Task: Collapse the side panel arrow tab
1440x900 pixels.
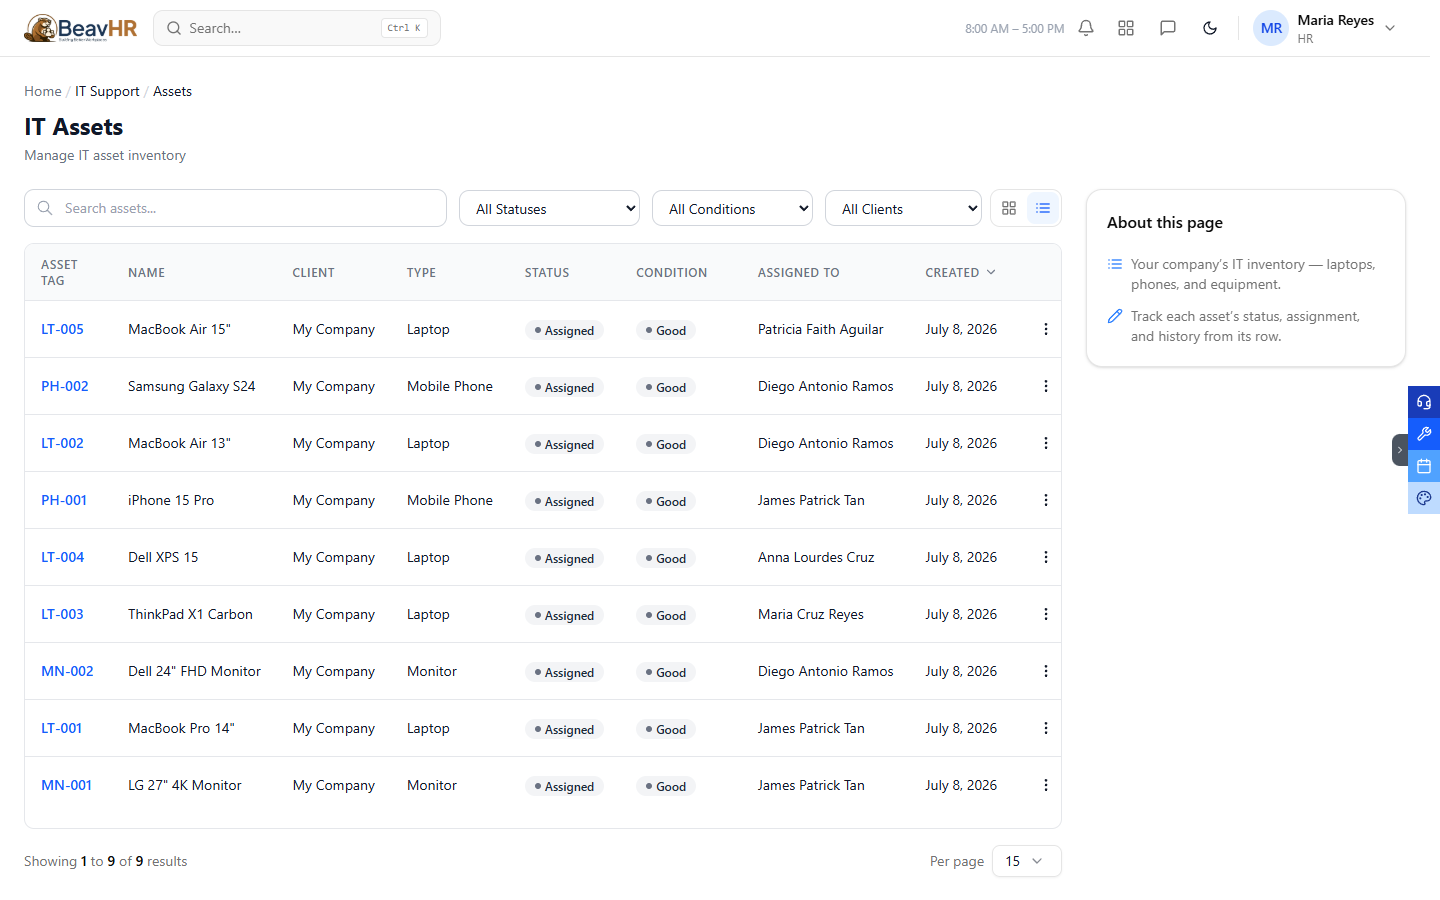Action: (x=1400, y=450)
